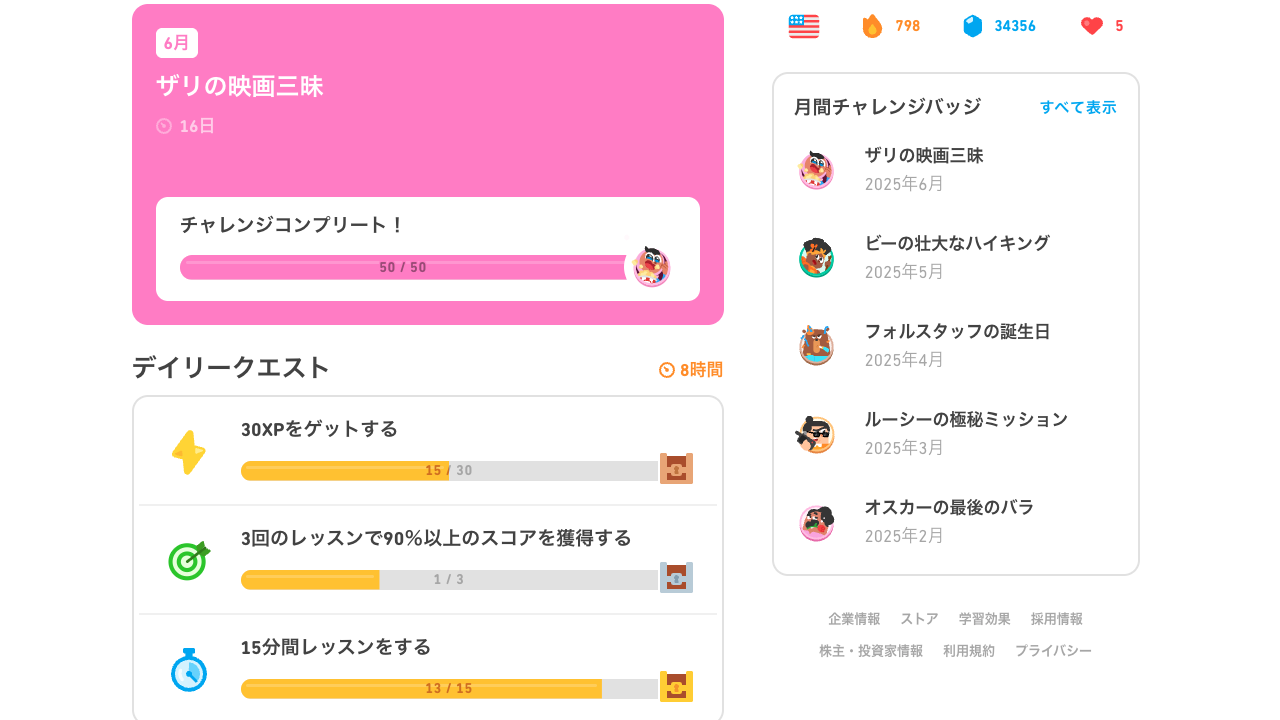This screenshot has width=1280, height=720.
Task: Open the プライバシー footer link
Action: point(1053,651)
